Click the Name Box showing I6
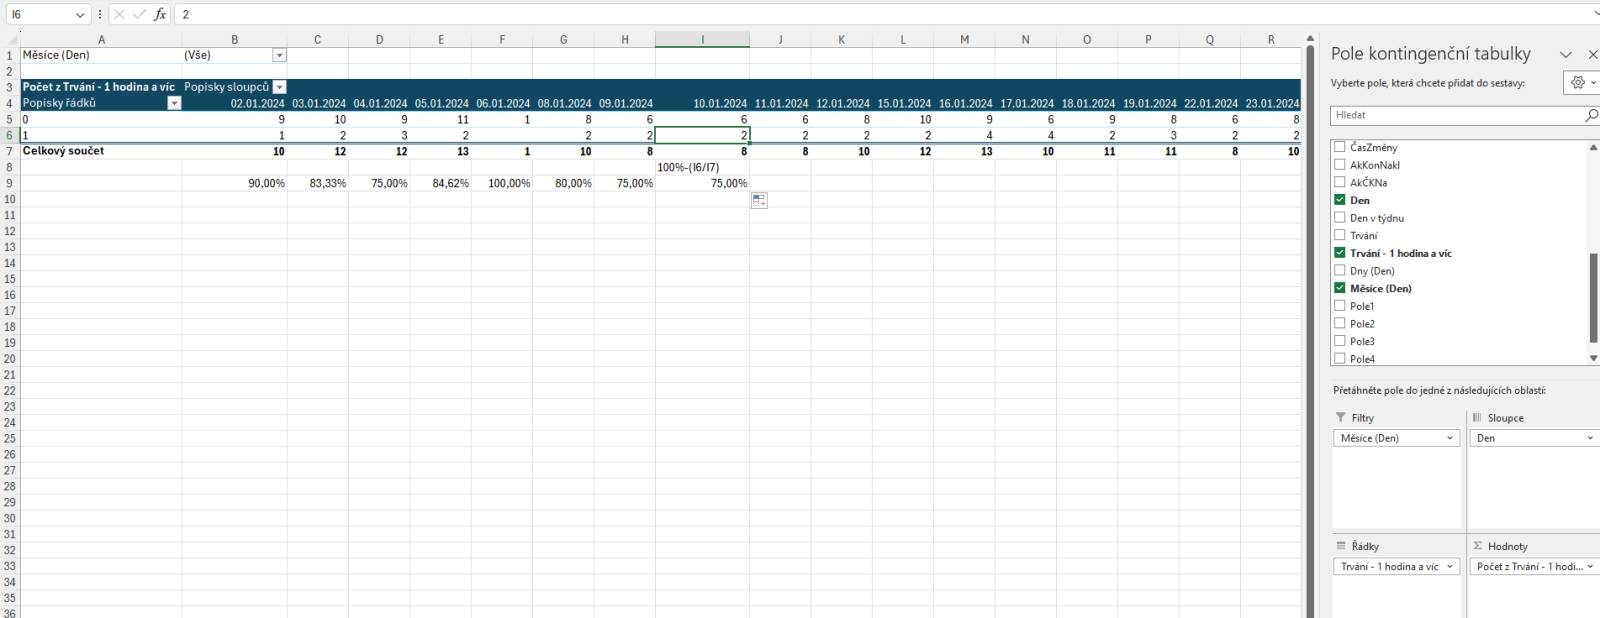This screenshot has width=1600, height=618. 40,15
